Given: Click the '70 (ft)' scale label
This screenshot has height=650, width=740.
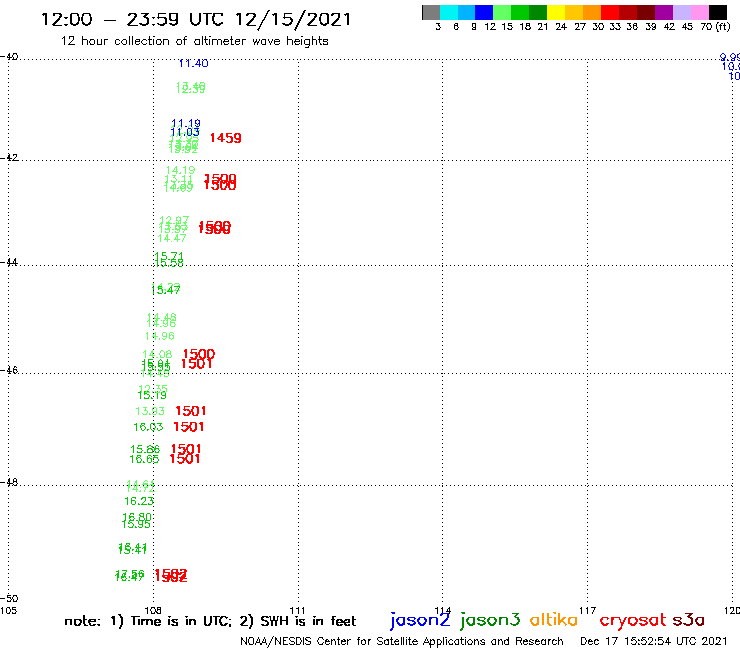Looking at the screenshot, I should (x=715, y=26).
